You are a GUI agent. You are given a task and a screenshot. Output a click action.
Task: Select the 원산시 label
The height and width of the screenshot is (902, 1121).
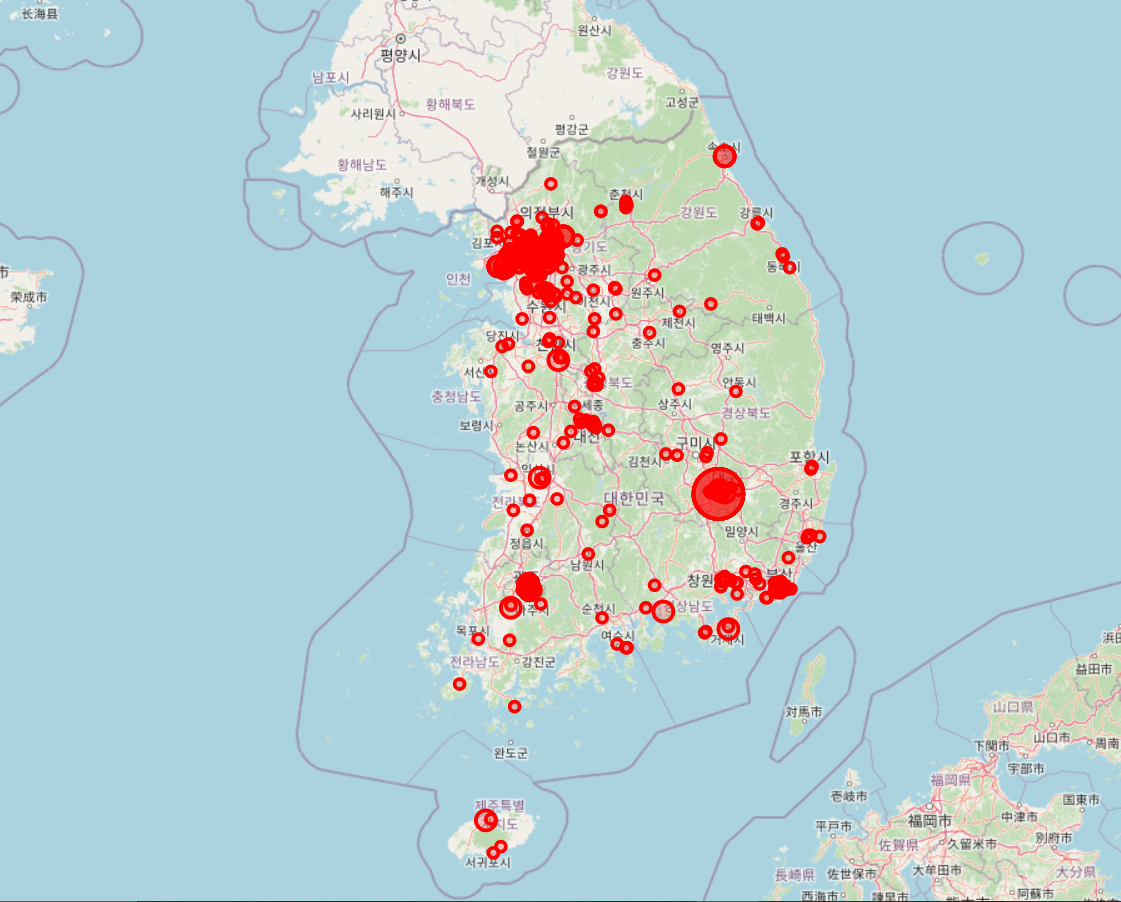595,30
